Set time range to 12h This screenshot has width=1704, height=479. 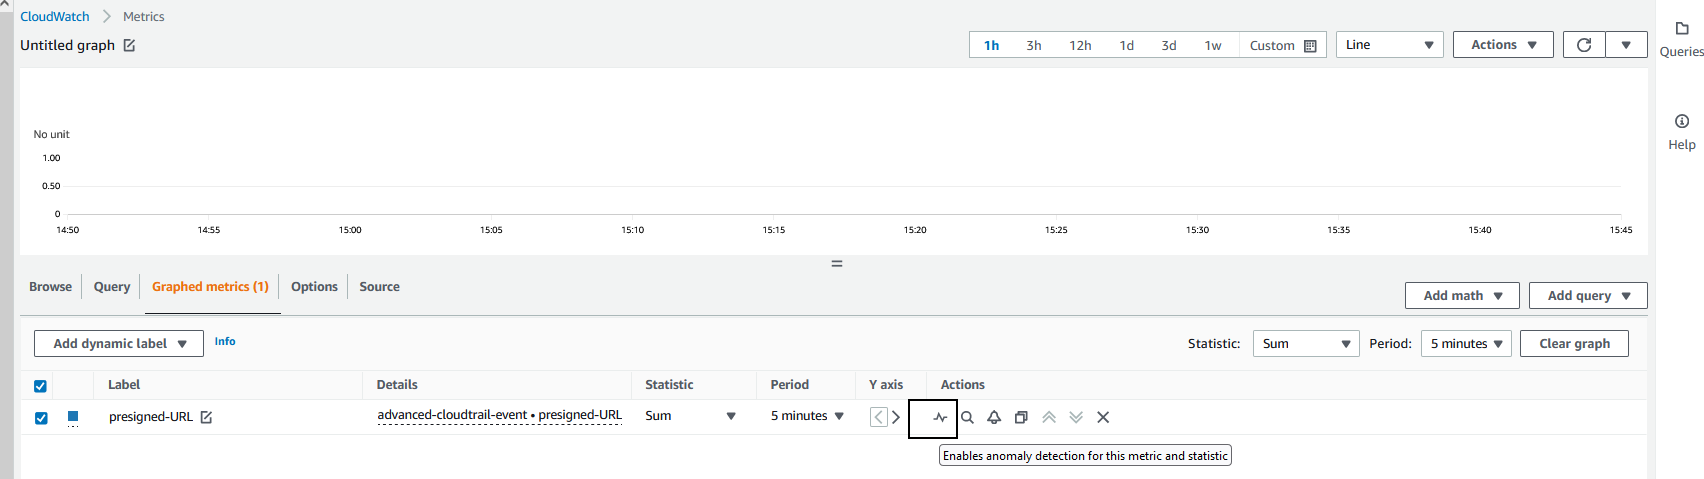pos(1080,46)
